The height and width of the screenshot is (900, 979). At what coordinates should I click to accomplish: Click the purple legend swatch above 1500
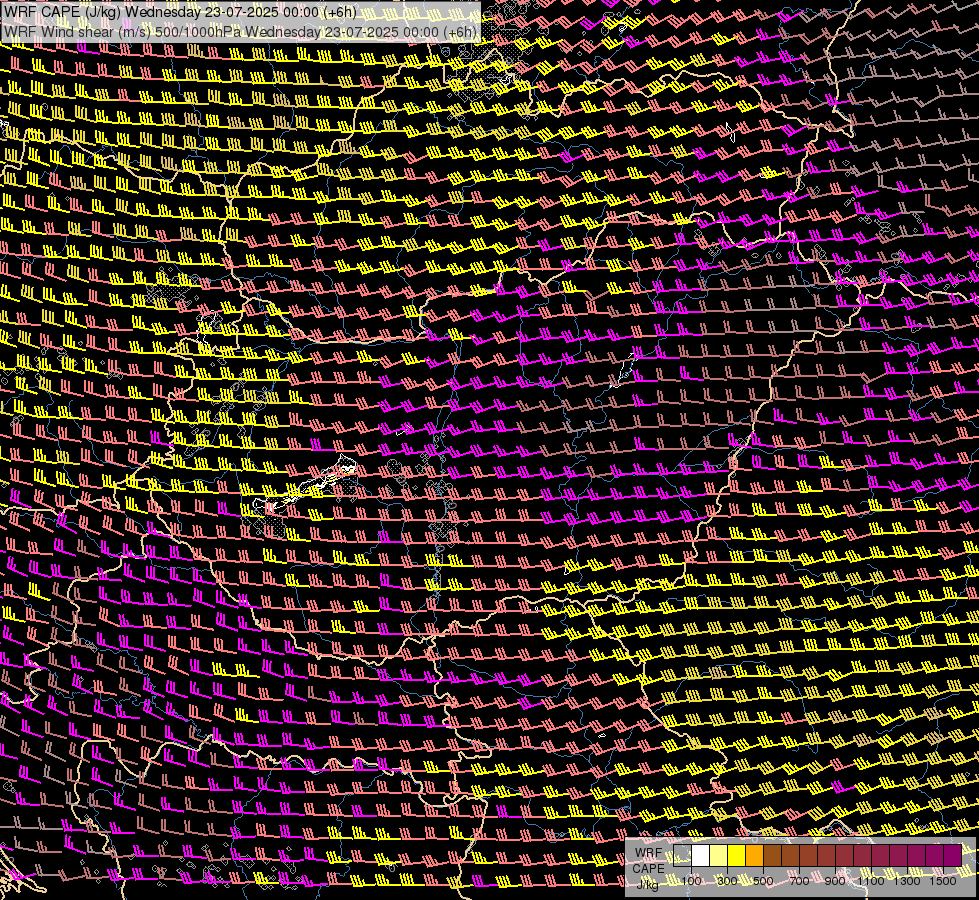pos(953,856)
